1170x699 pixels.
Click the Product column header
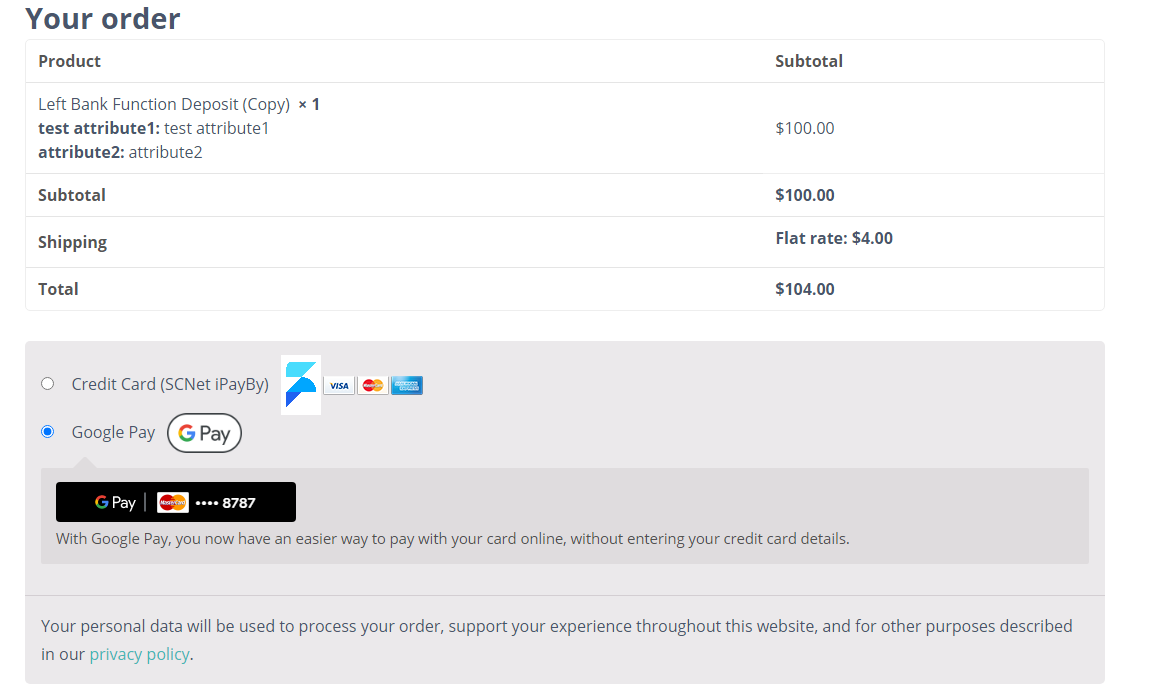[x=69, y=61]
